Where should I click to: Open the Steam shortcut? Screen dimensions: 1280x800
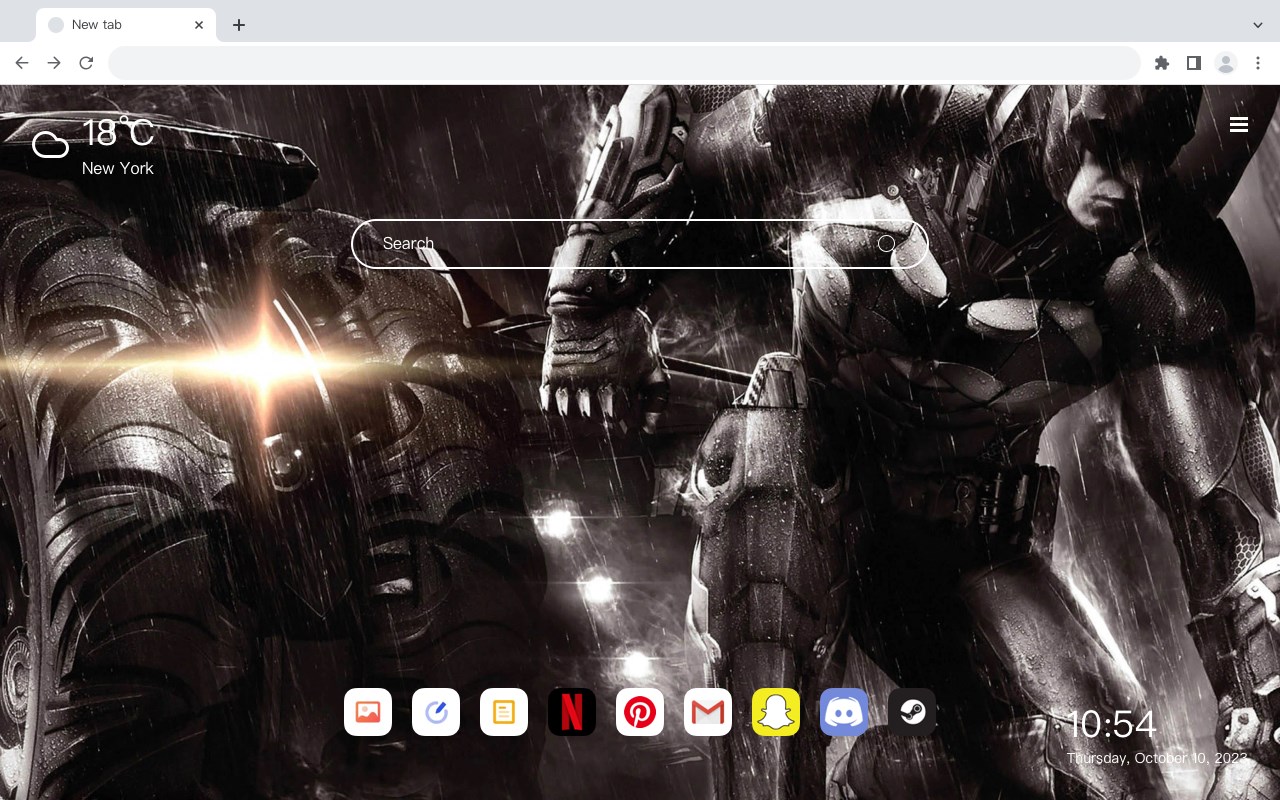[x=912, y=712]
